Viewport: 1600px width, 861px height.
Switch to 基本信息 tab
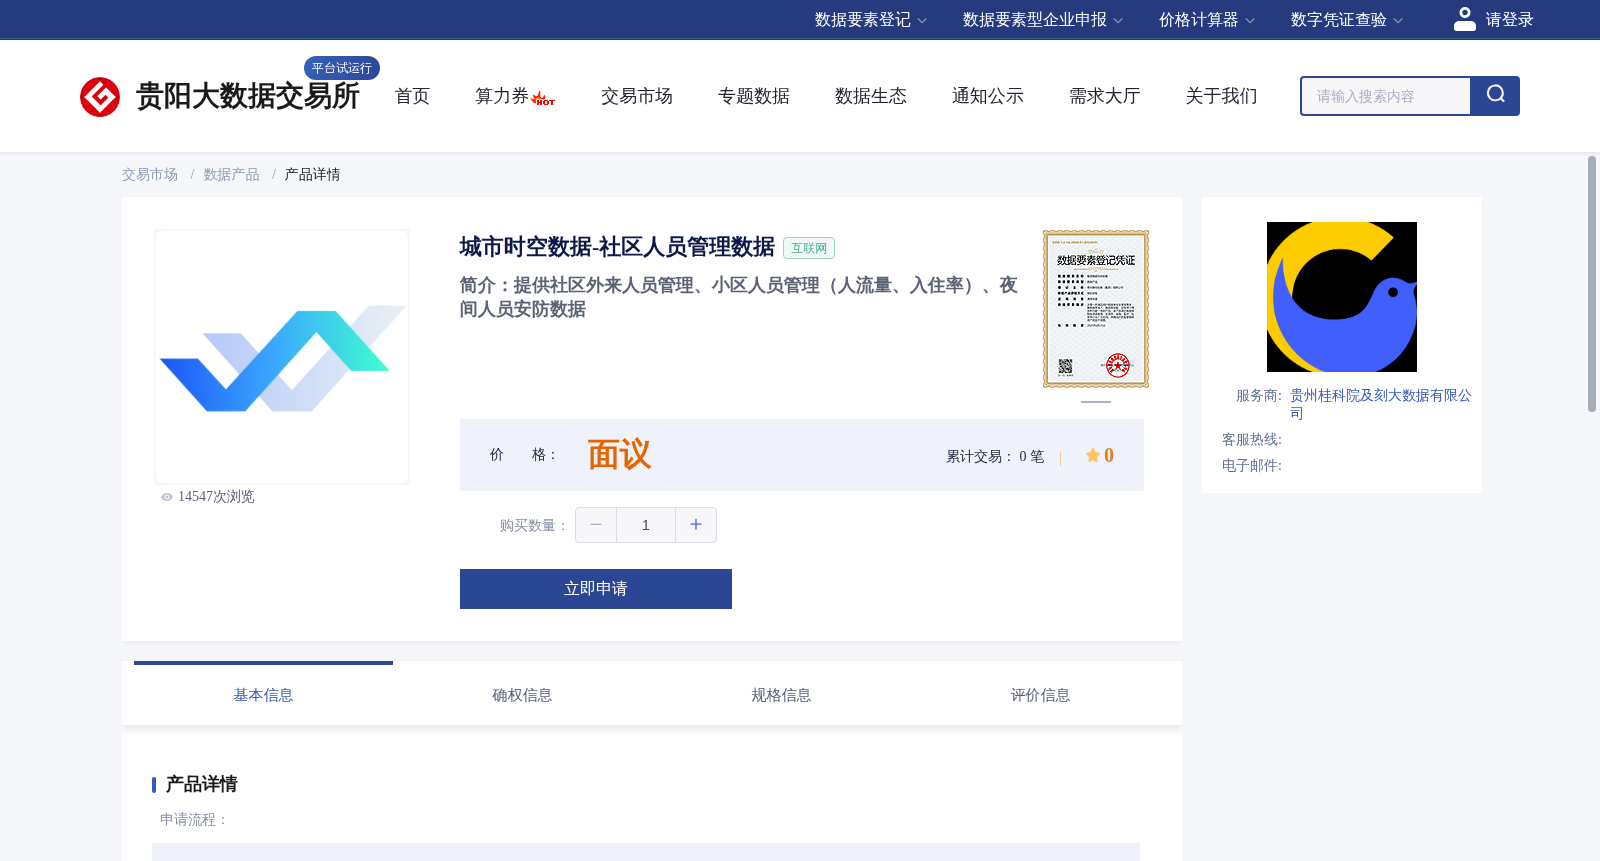(263, 695)
